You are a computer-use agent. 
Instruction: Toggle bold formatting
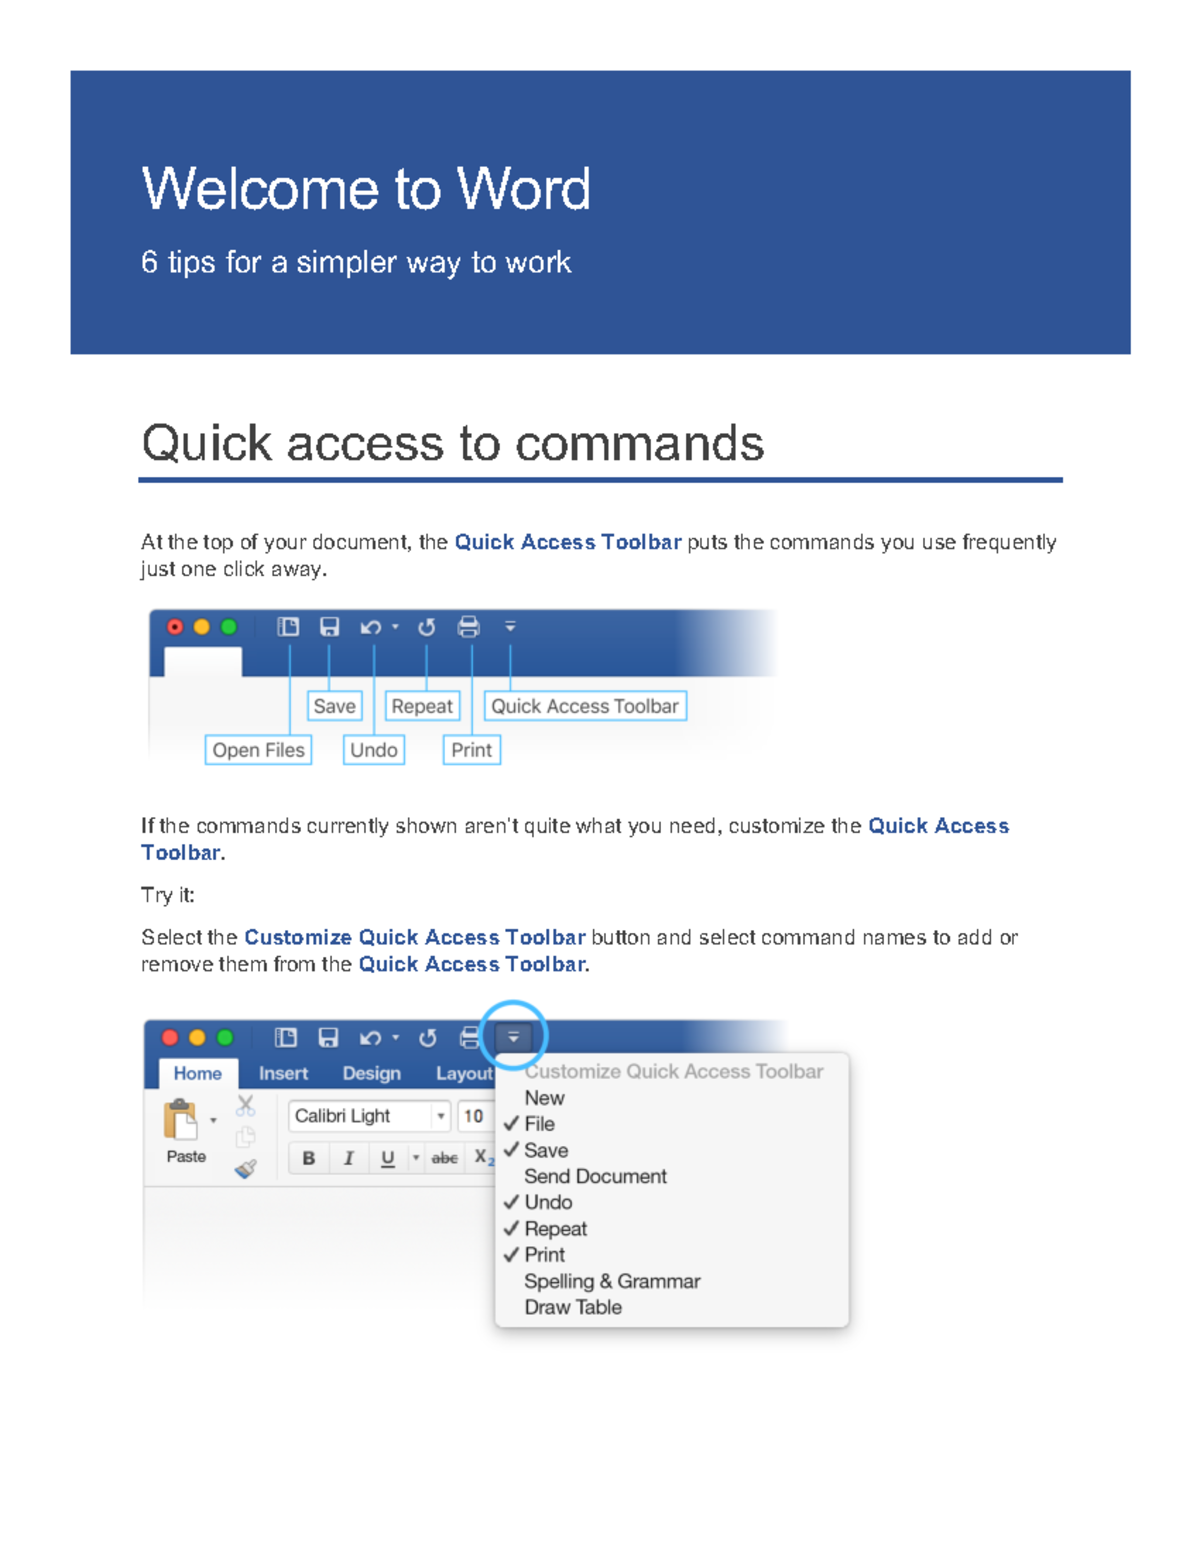click(x=308, y=1157)
